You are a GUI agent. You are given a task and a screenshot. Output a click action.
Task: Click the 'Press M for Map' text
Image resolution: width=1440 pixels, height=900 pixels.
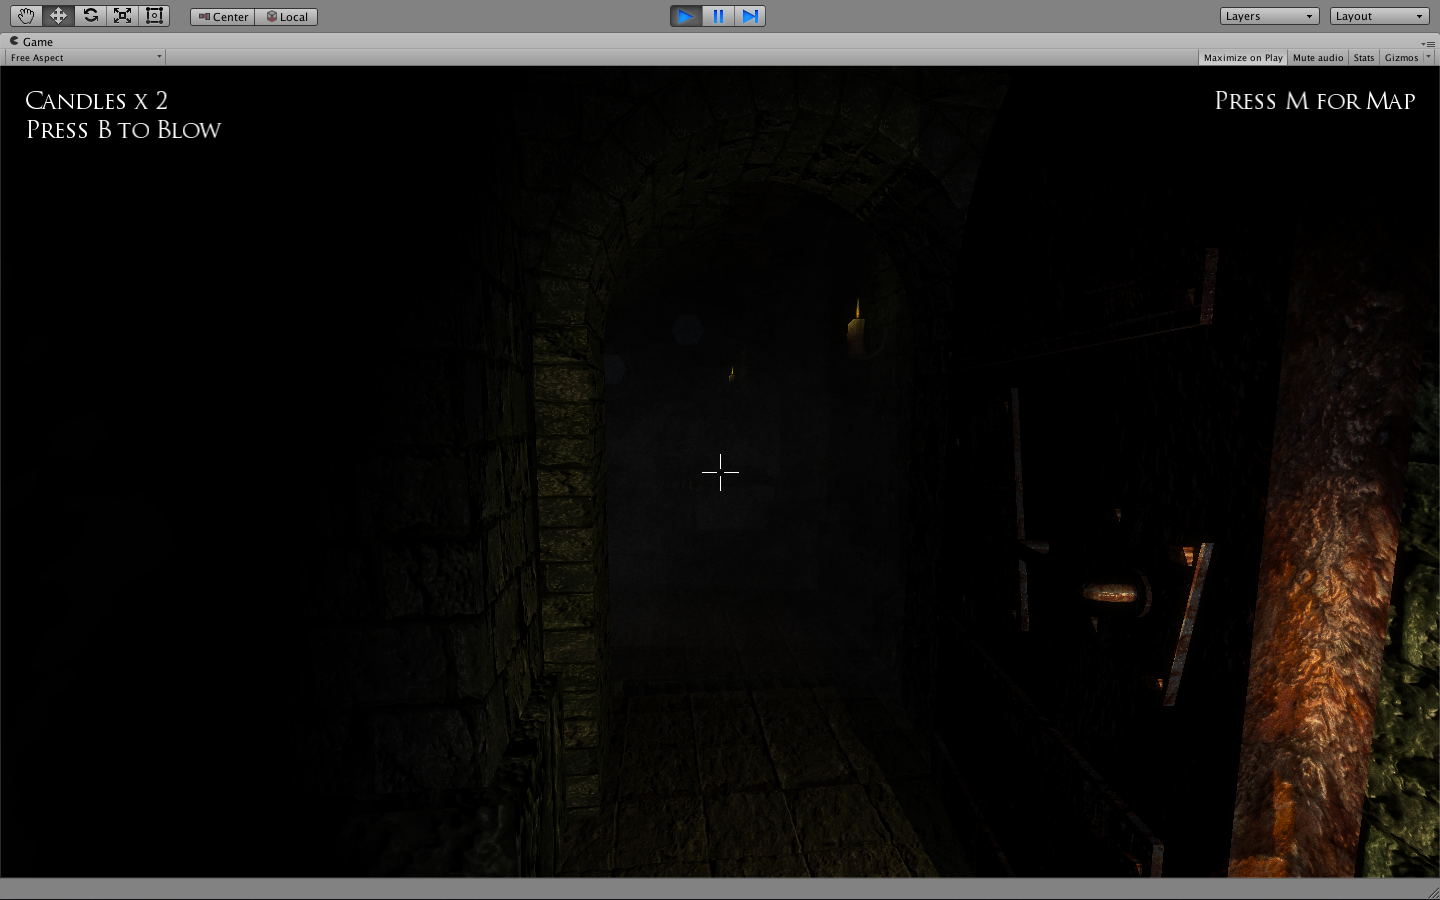1315,101
